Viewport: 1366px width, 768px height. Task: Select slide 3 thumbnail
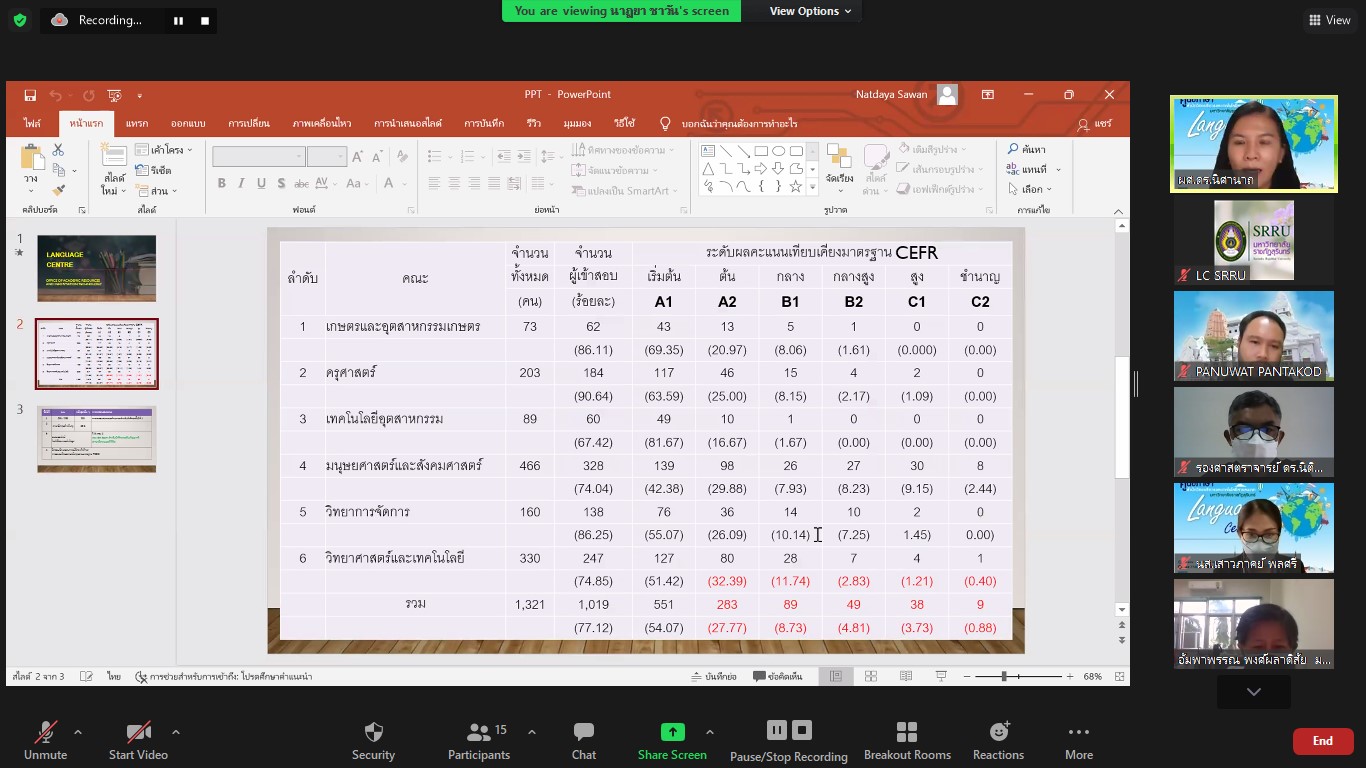coord(97,439)
